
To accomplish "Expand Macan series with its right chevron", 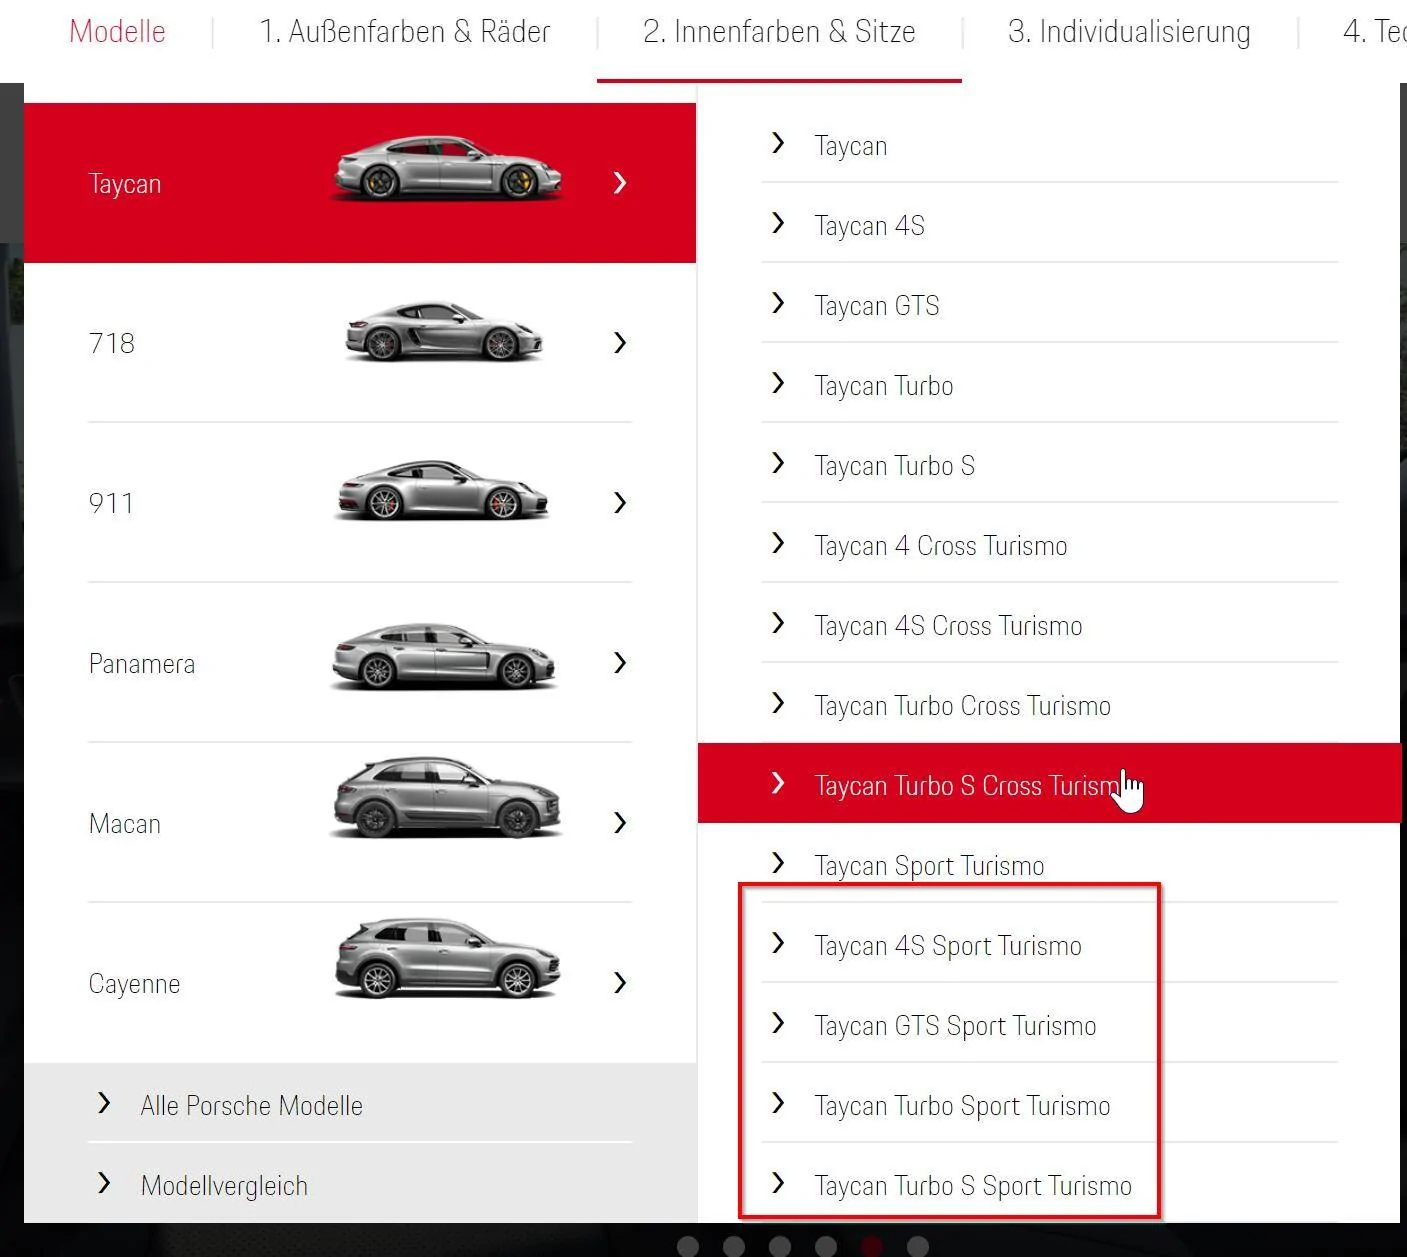I will click(620, 823).
